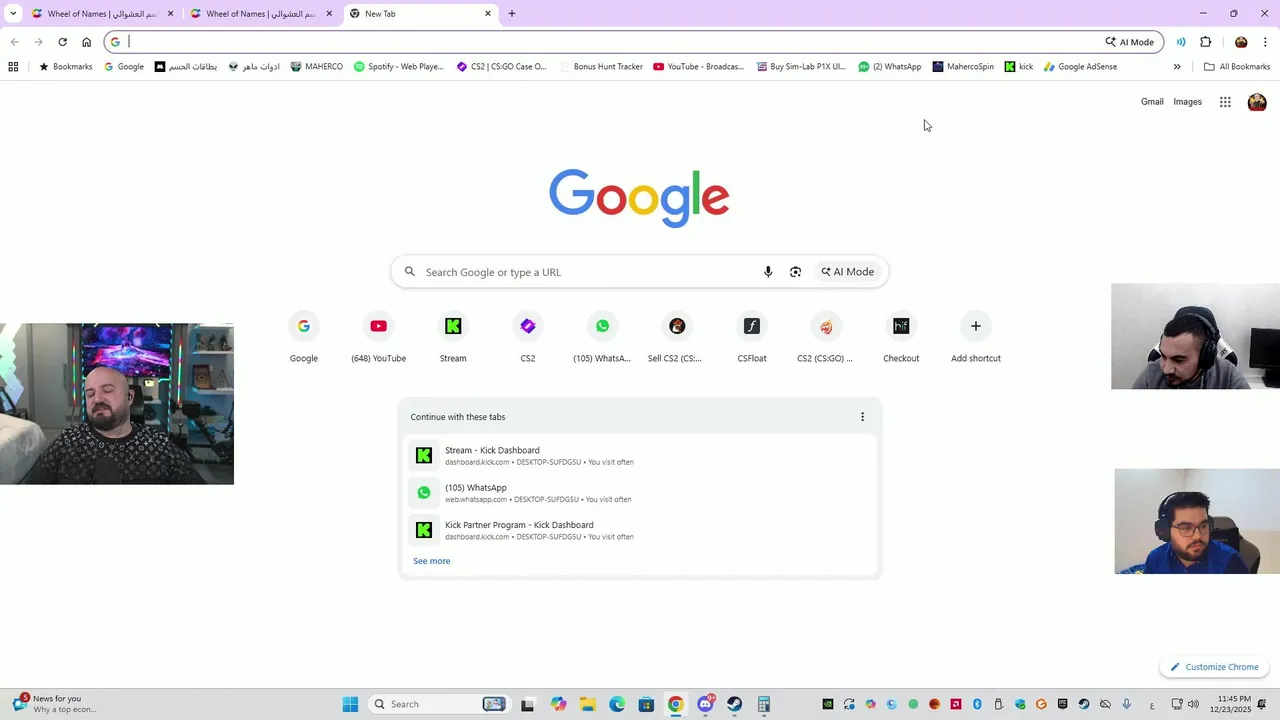Open Microsoft Edge from the taskbar
This screenshot has width=1280, height=720.
617,704
